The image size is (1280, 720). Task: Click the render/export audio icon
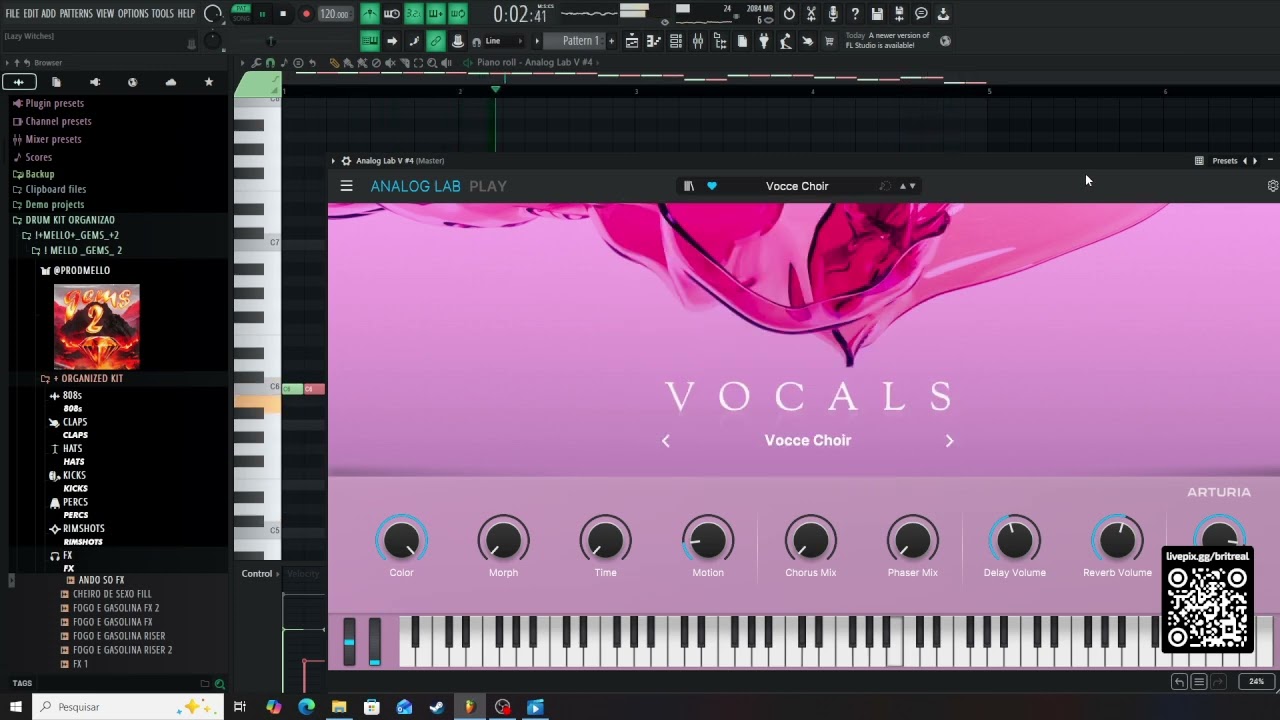[x=899, y=14]
